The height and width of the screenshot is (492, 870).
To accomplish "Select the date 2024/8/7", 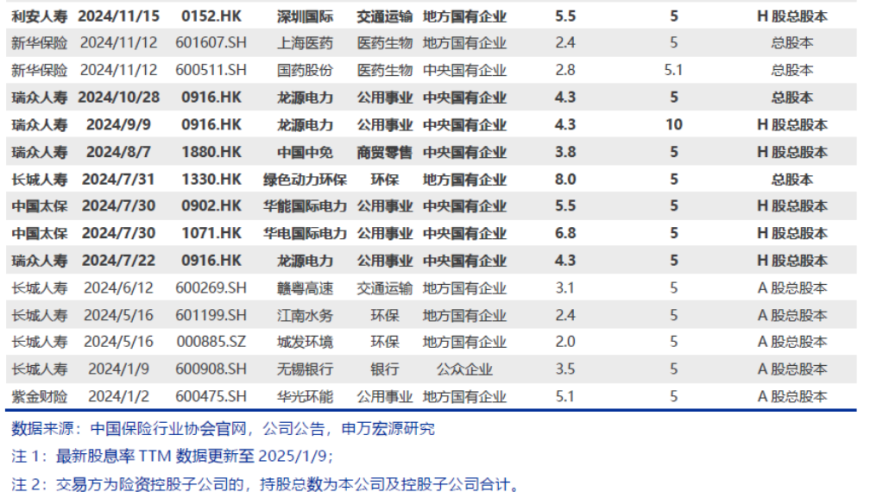I will click(119, 152).
